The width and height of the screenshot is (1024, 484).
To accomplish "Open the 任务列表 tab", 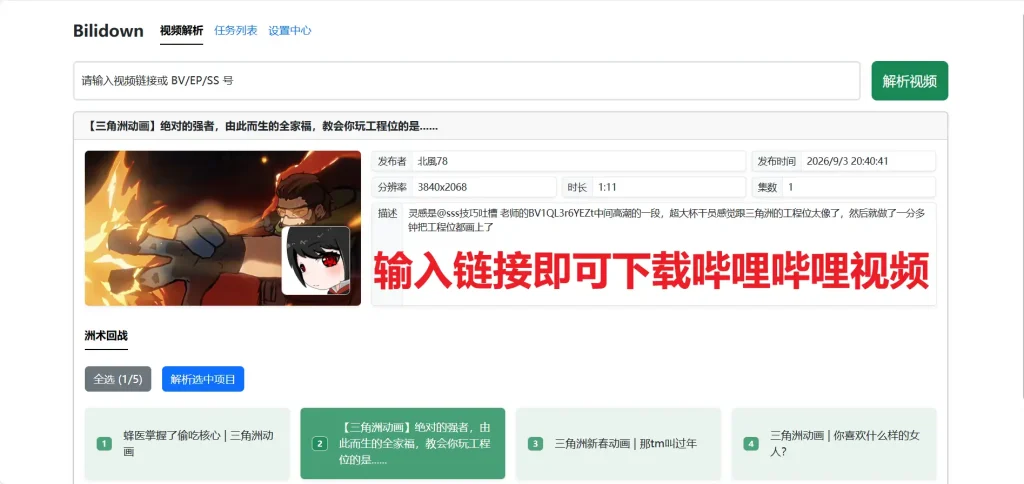I will (x=236, y=31).
